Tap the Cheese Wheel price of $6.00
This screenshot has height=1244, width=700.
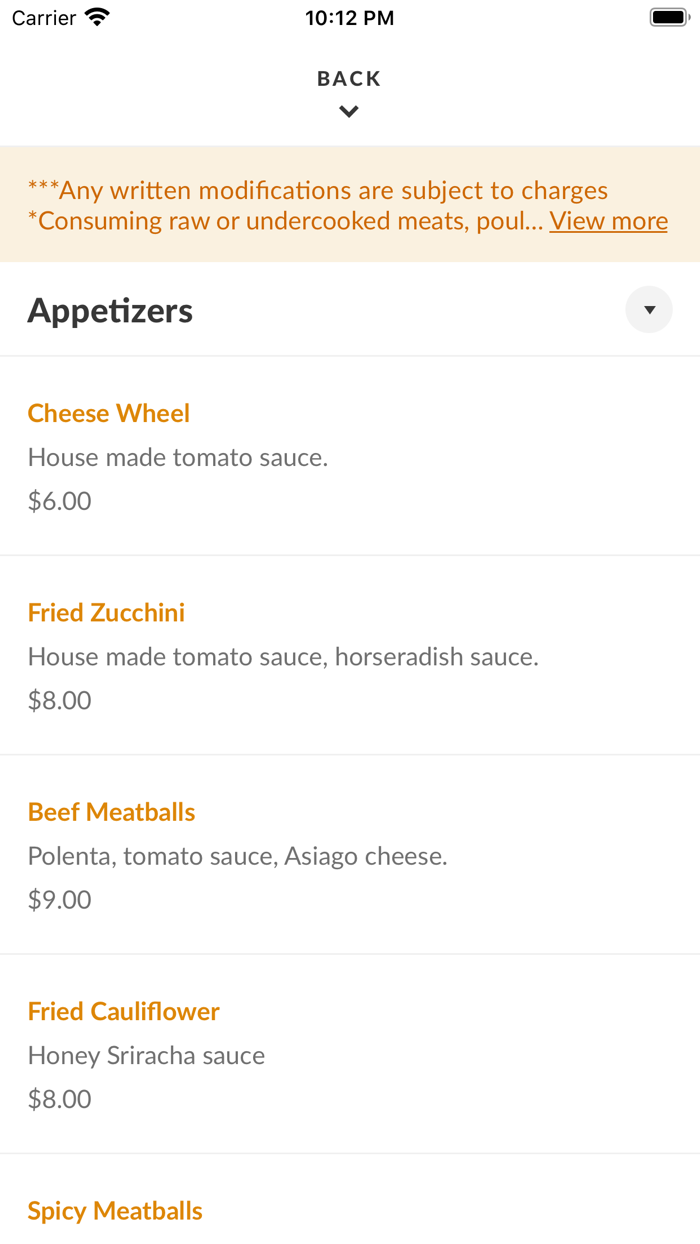click(59, 500)
